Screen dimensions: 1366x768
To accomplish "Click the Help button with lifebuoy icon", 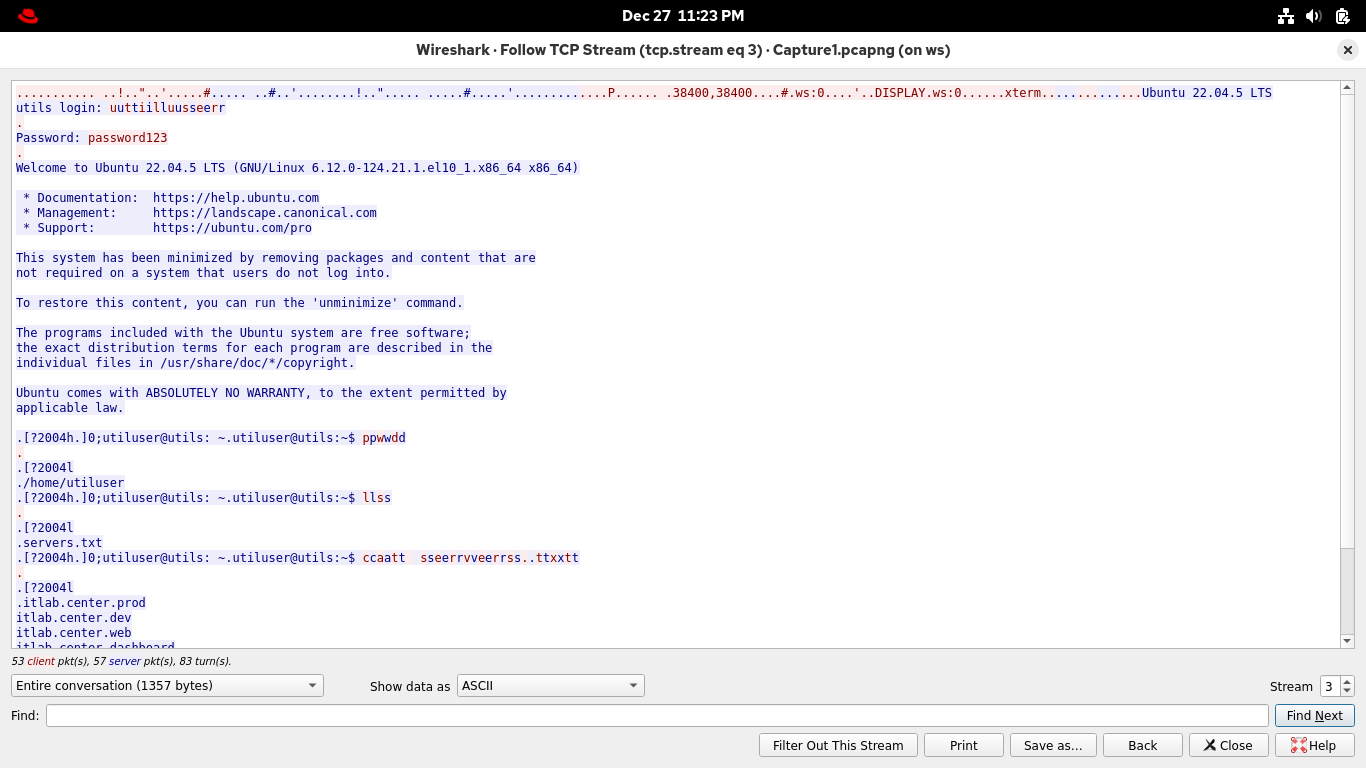I will tap(1313, 745).
